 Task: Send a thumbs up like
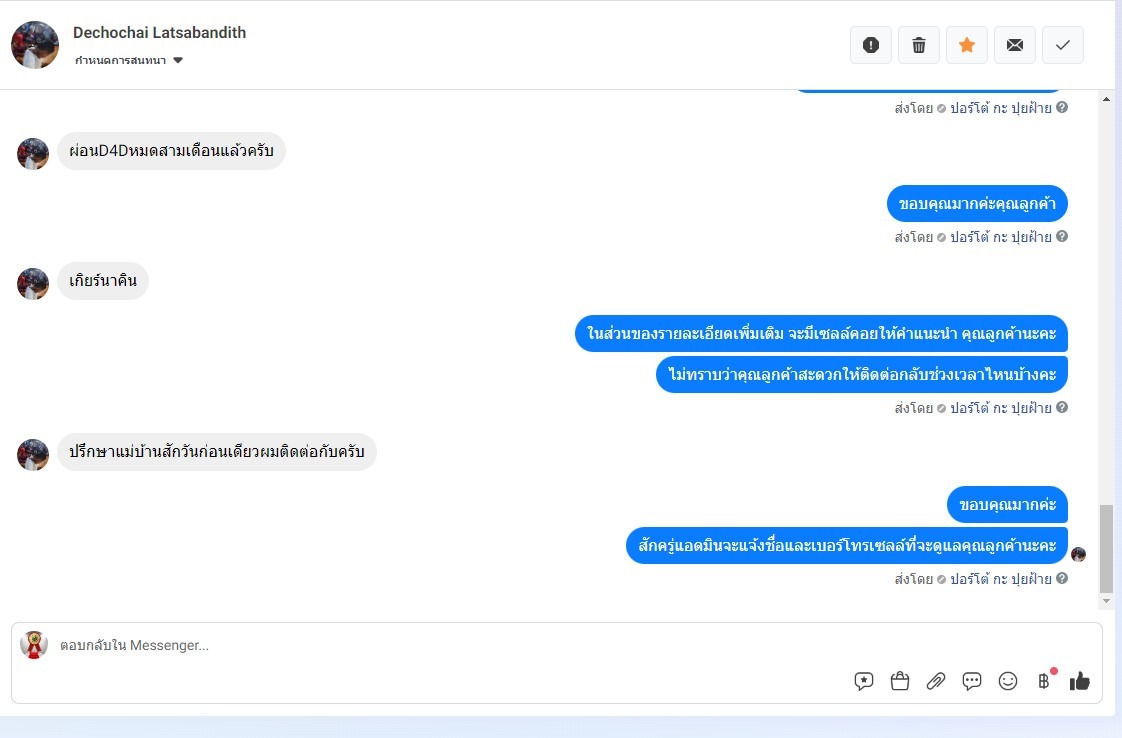click(x=1079, y=681)
